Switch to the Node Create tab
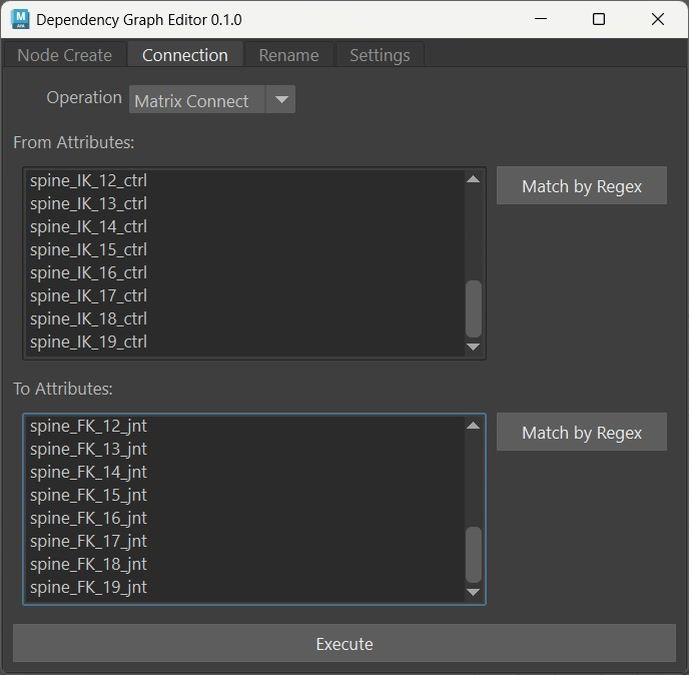Screen dimensions: 689x675 65,55
